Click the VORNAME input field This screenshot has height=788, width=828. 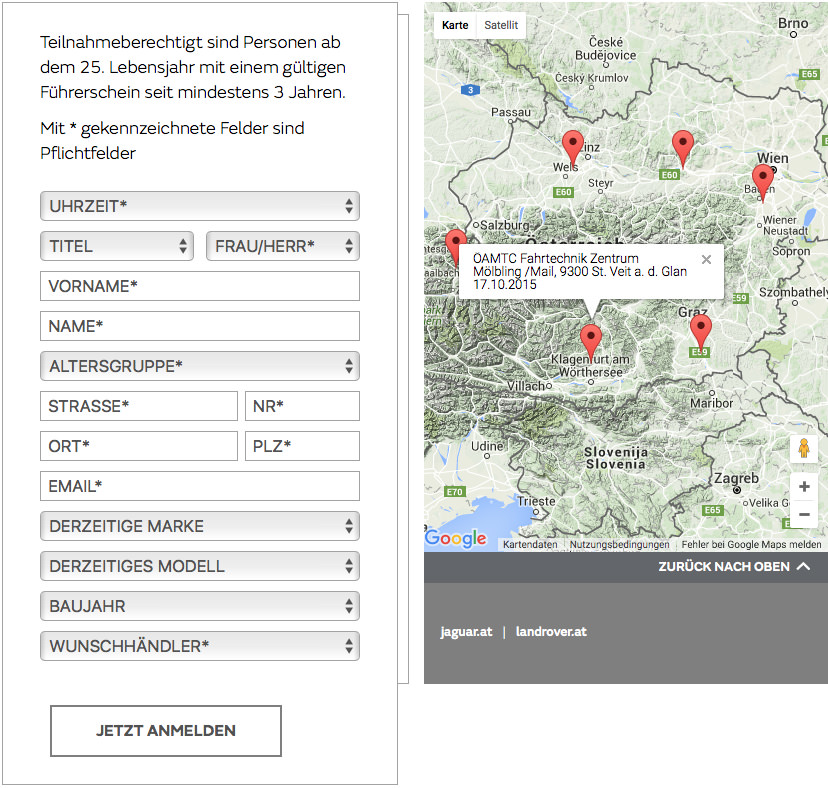(200, 286)
